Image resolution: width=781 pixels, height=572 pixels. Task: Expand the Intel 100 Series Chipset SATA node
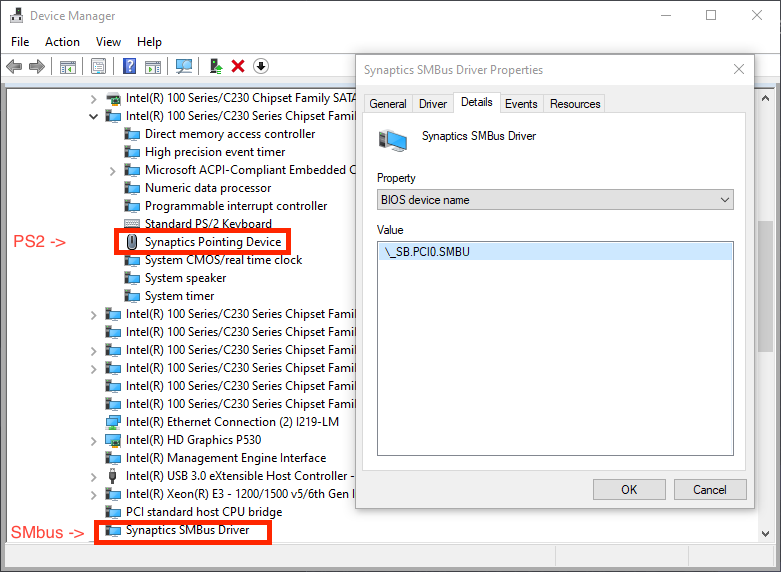coord(94,99)
